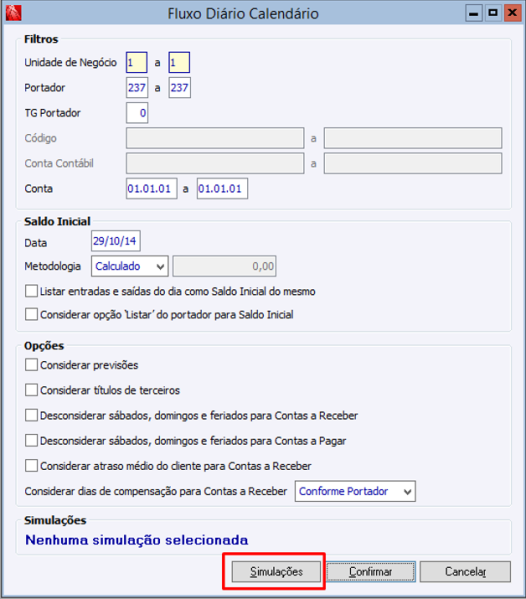Click the starting Conta field 01.01.01
Image resolution: width=526 pixels, height=599 pixels.
152,189
